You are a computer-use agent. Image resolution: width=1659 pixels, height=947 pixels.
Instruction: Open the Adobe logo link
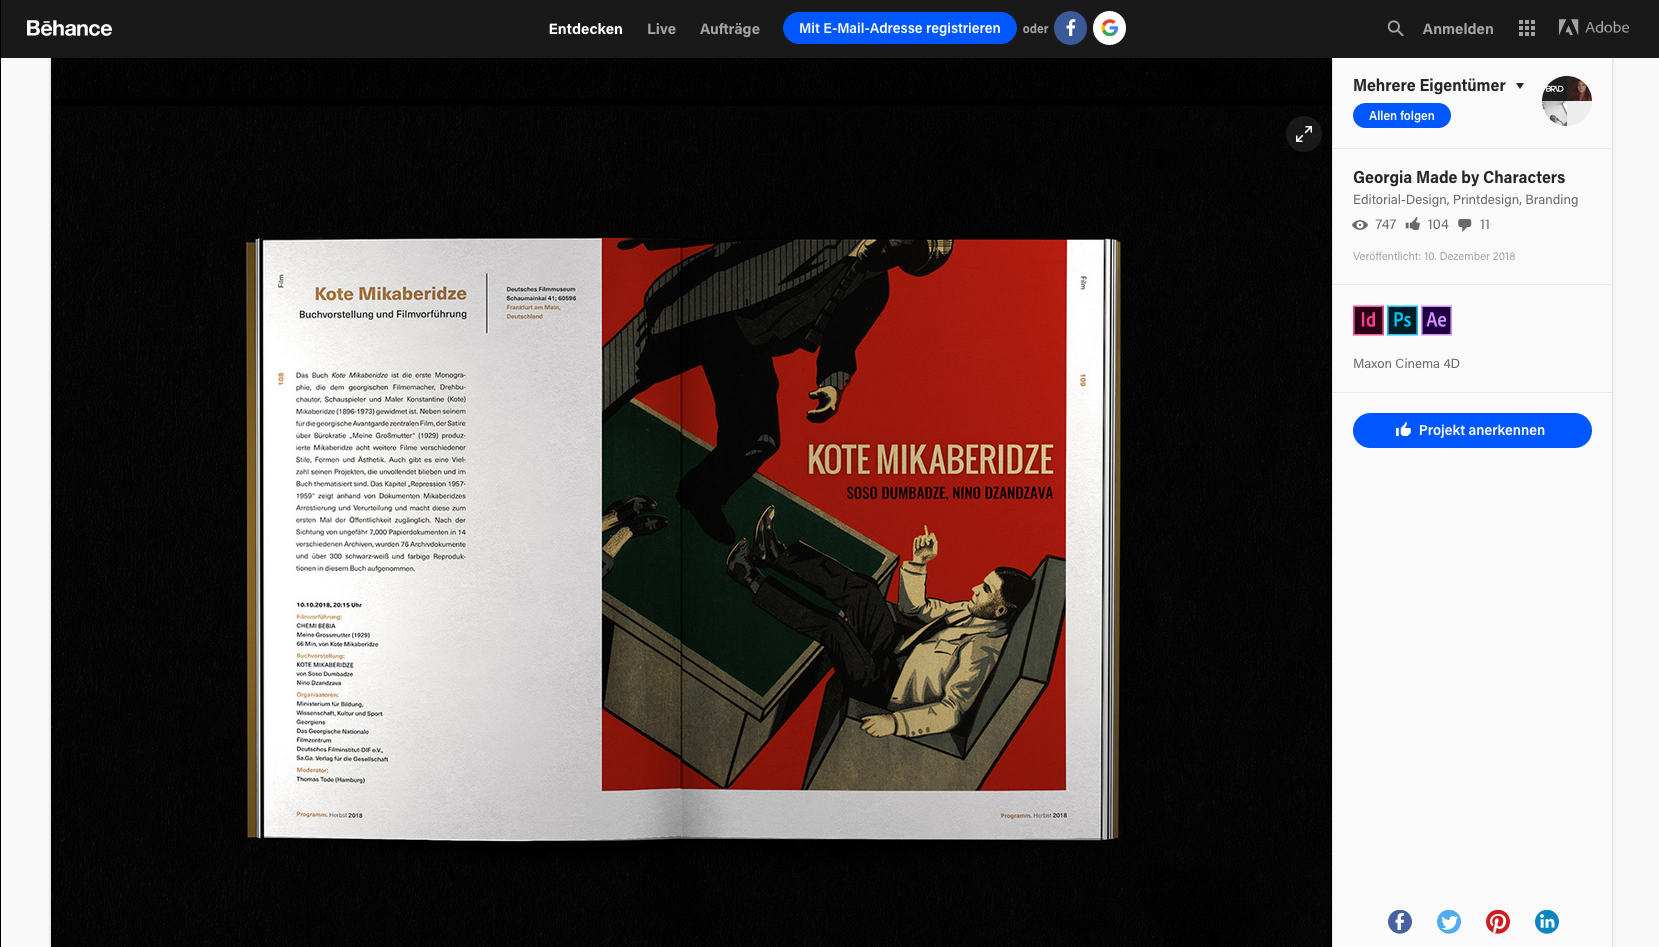pos(1594,28)
